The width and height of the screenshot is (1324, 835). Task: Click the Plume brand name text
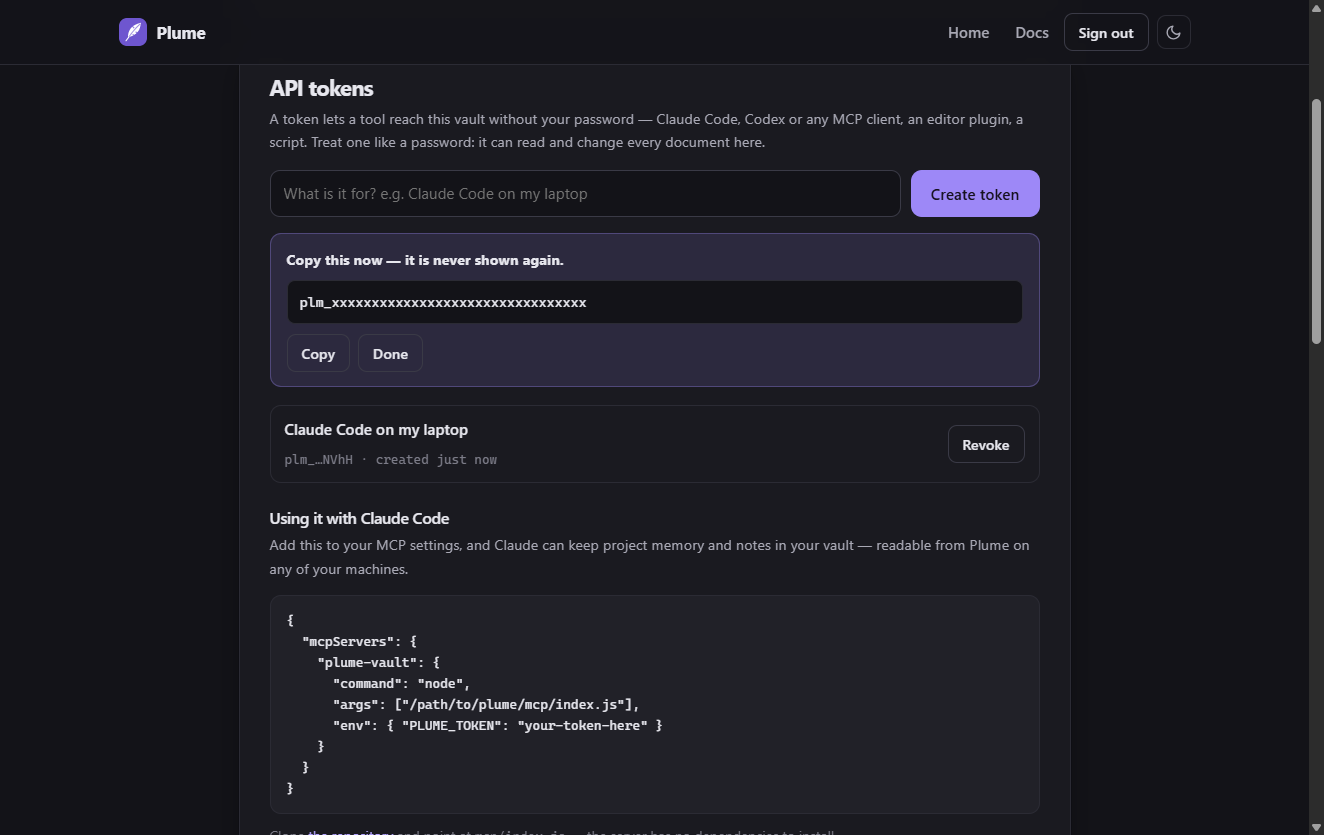(181, 33)
